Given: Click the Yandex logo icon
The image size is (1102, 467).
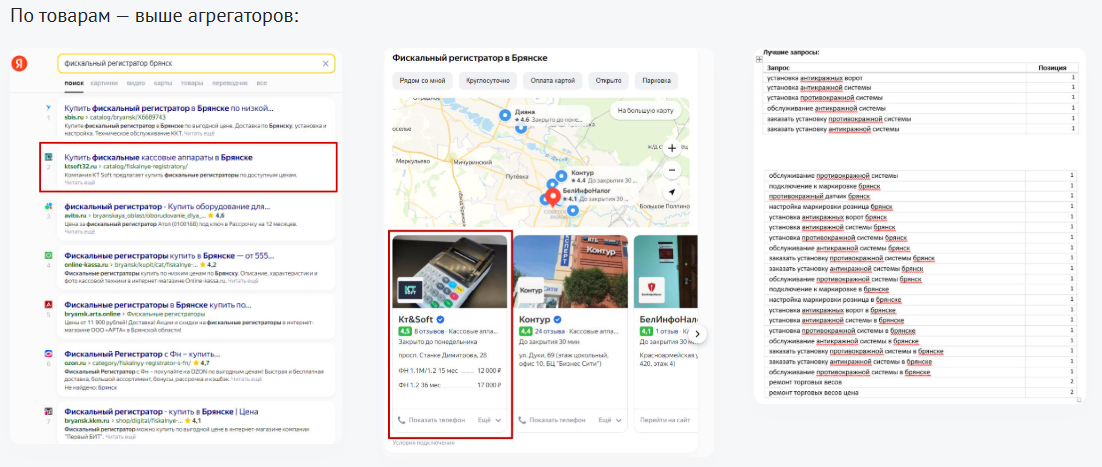Looking at the screenshot, I should coord(19,63).
